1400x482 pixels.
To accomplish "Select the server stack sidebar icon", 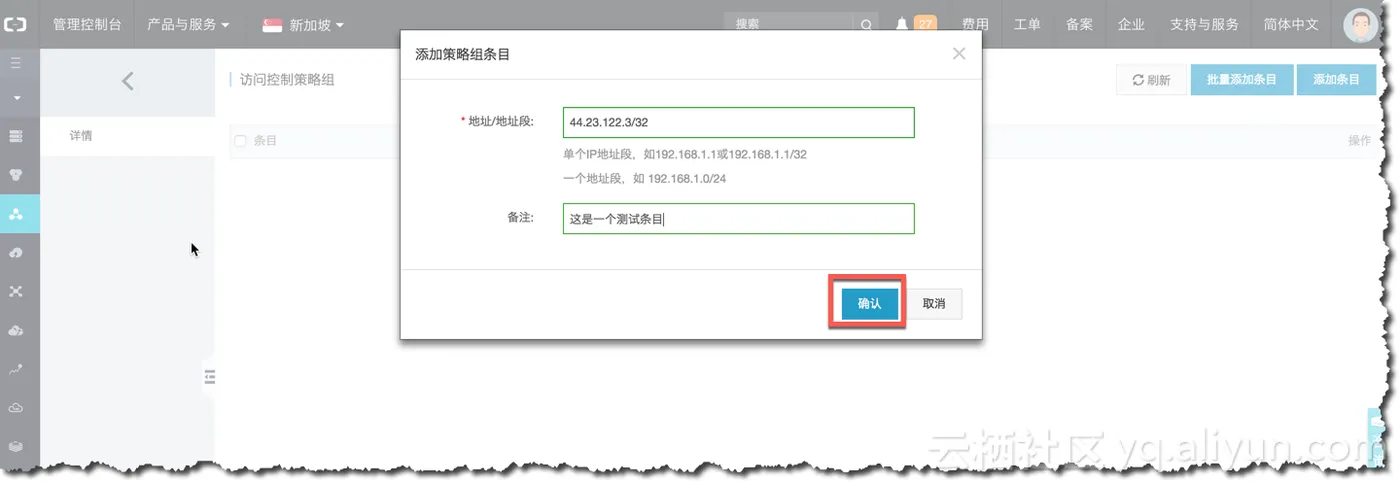I will [16, 136].
